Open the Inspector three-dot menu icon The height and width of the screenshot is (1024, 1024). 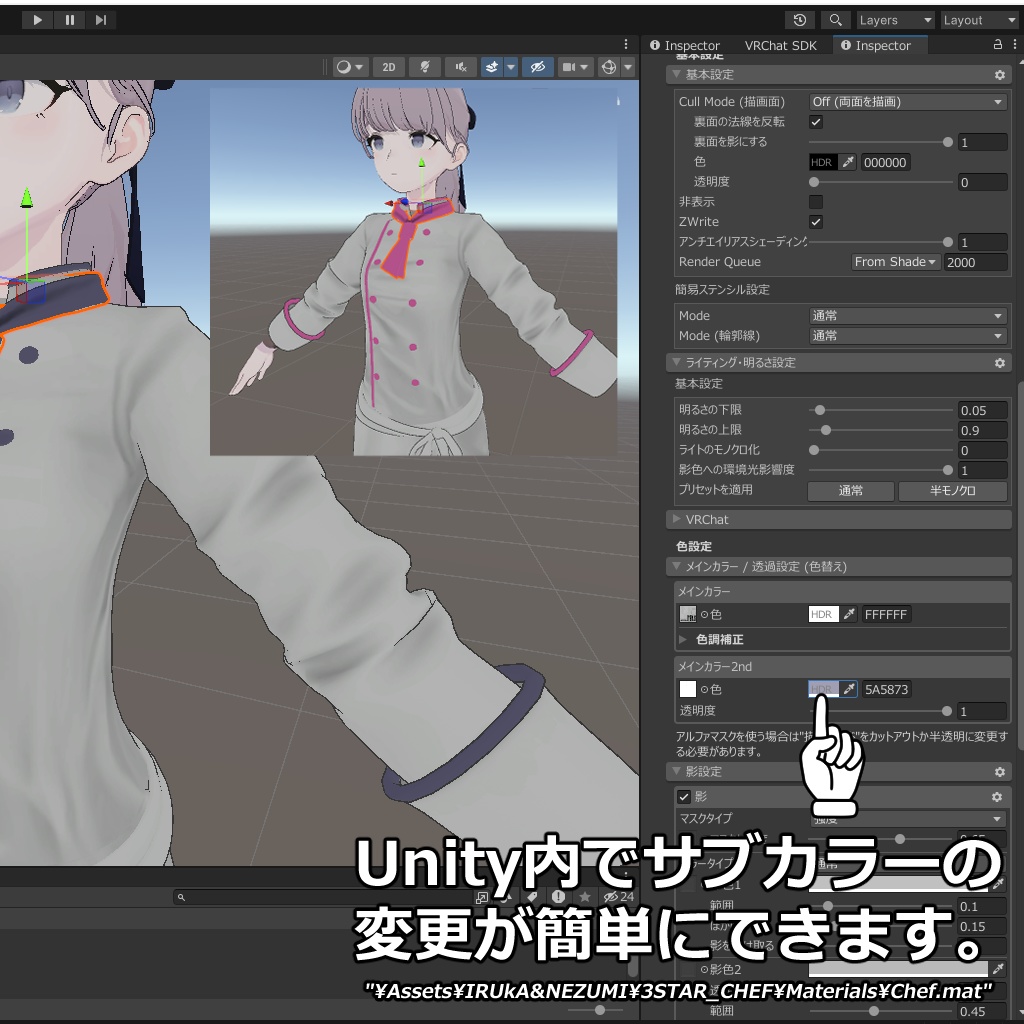[x=1014, y=45]
